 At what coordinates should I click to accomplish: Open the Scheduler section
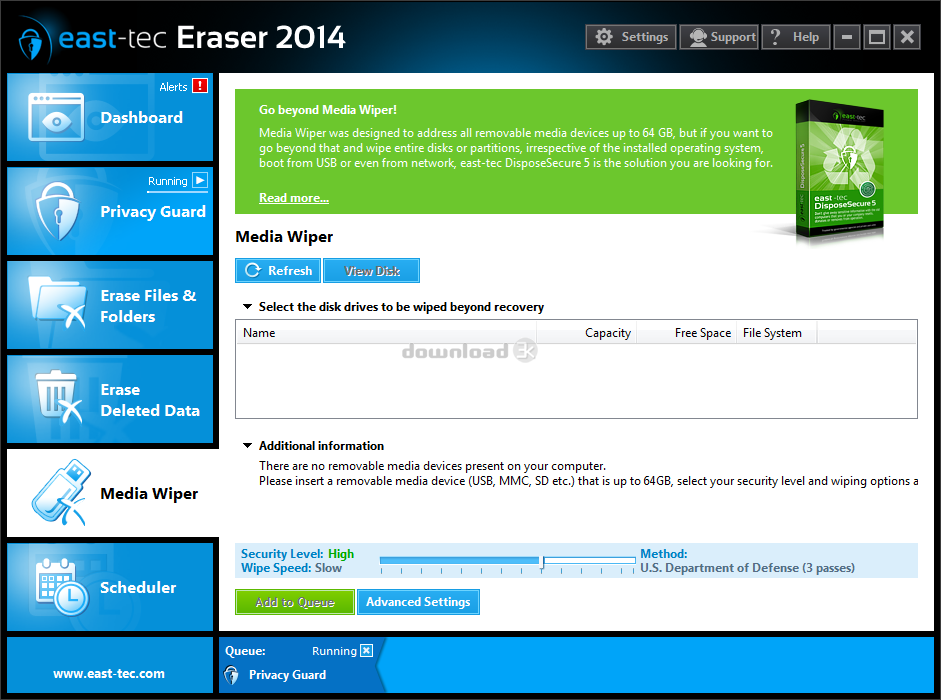click(x=110, y=587)
